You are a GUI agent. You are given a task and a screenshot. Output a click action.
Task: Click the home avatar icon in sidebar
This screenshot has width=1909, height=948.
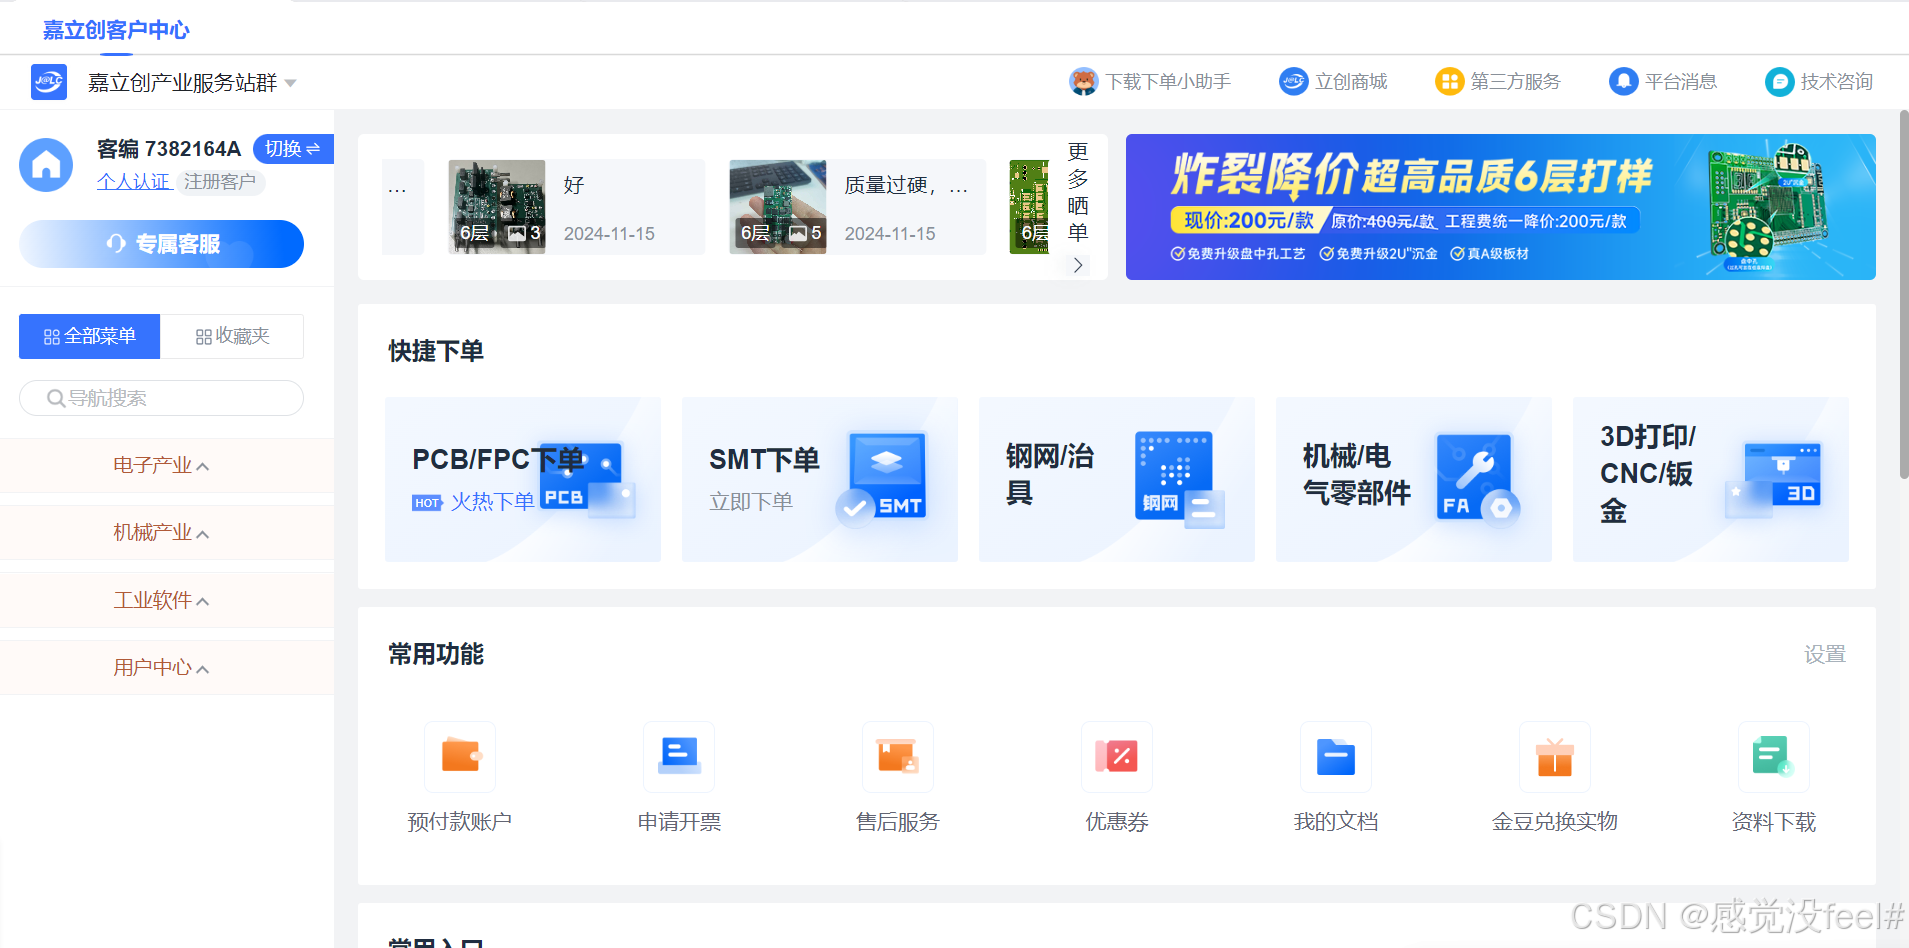46,164
